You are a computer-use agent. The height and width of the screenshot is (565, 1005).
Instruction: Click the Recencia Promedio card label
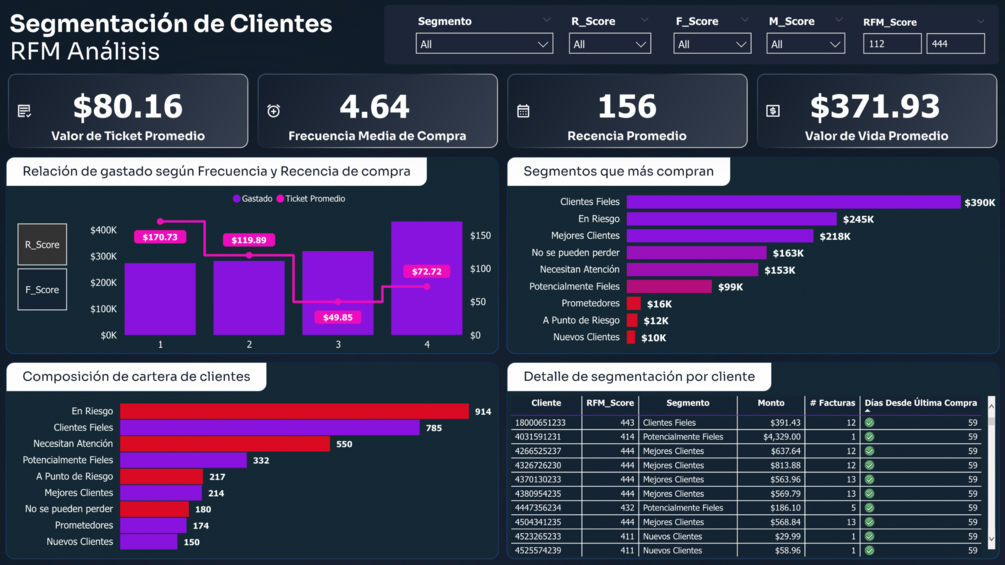tap(627, 136)
